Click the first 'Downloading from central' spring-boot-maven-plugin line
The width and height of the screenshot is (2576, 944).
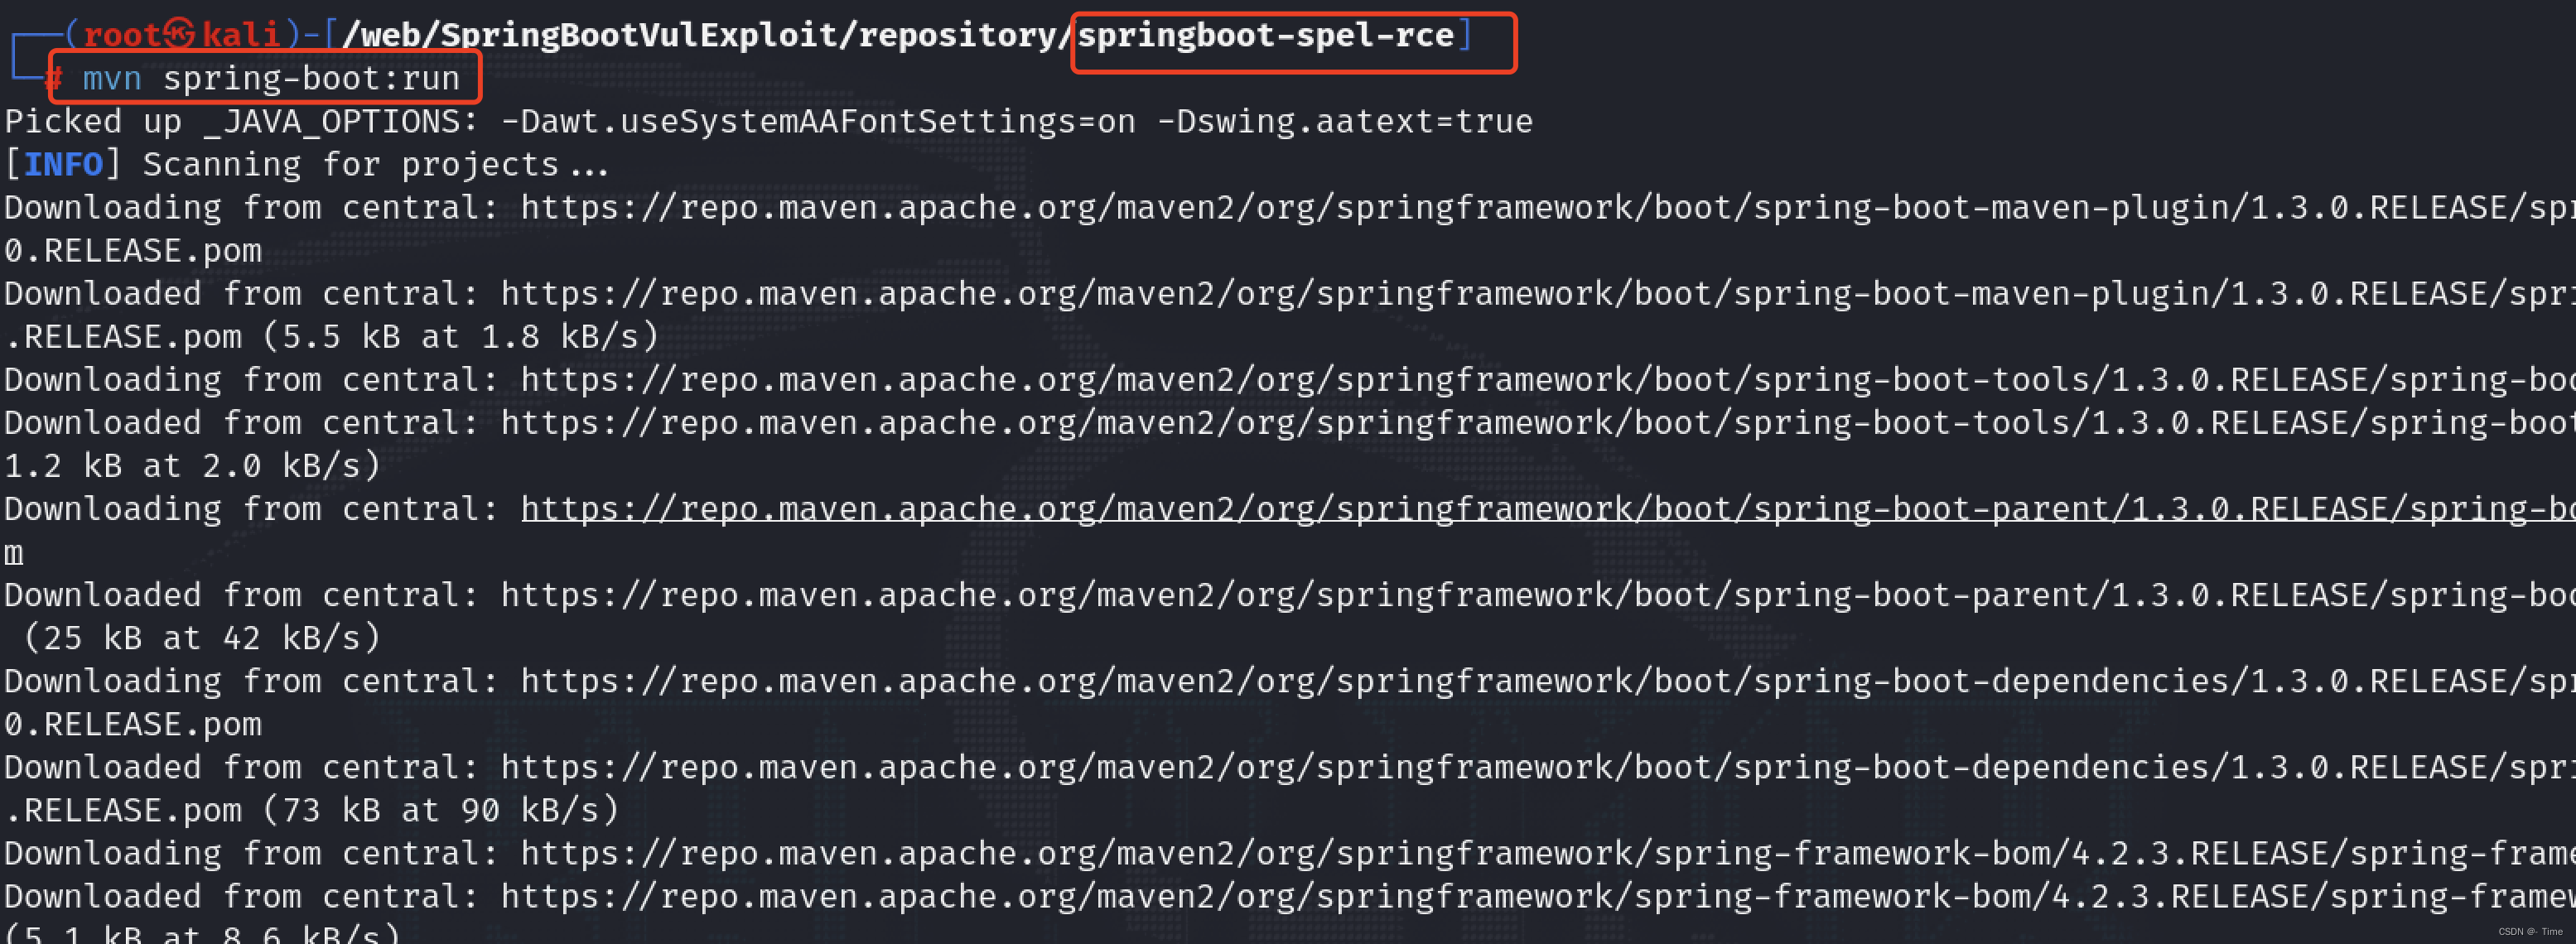[1290, 208]
